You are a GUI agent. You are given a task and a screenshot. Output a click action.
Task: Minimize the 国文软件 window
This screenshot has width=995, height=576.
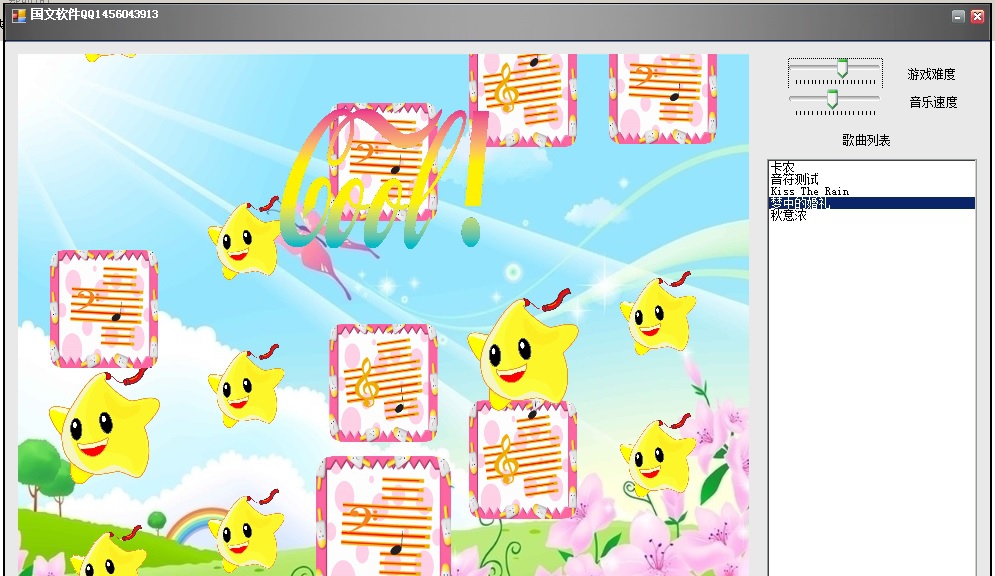[x=958, y=16]
